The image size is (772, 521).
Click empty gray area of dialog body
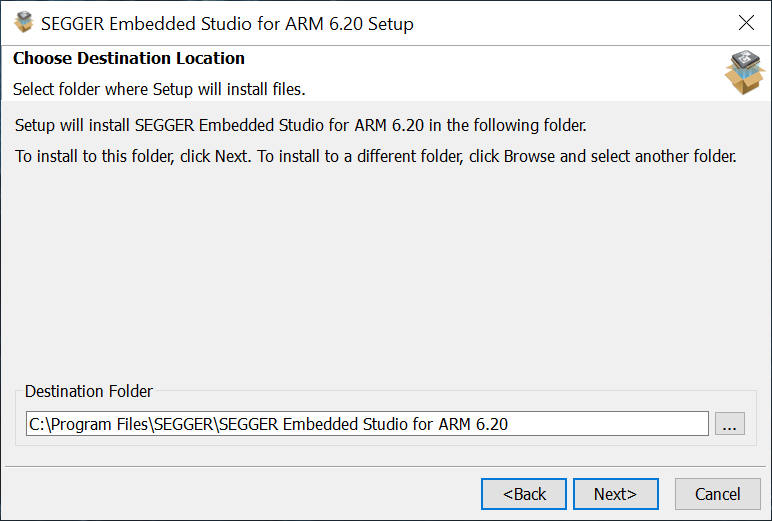[x=385, y=280]
